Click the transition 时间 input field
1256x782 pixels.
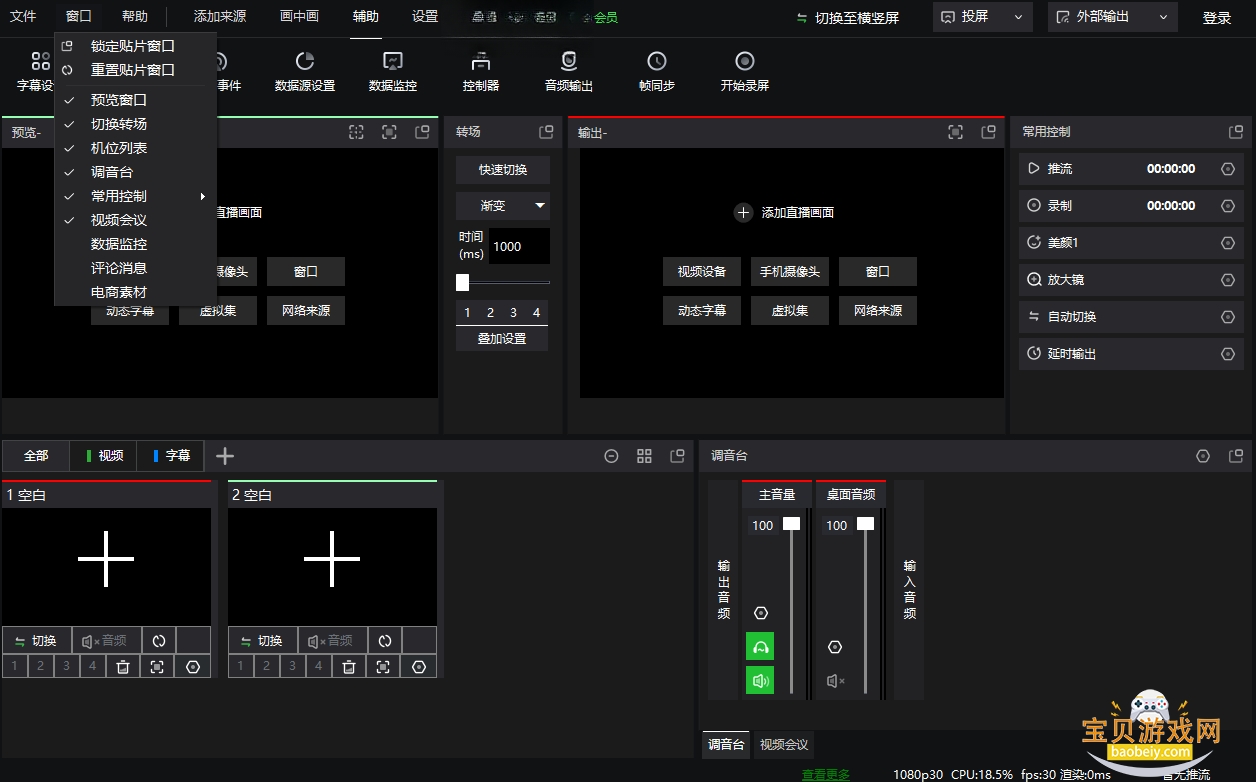pos(519,246)
